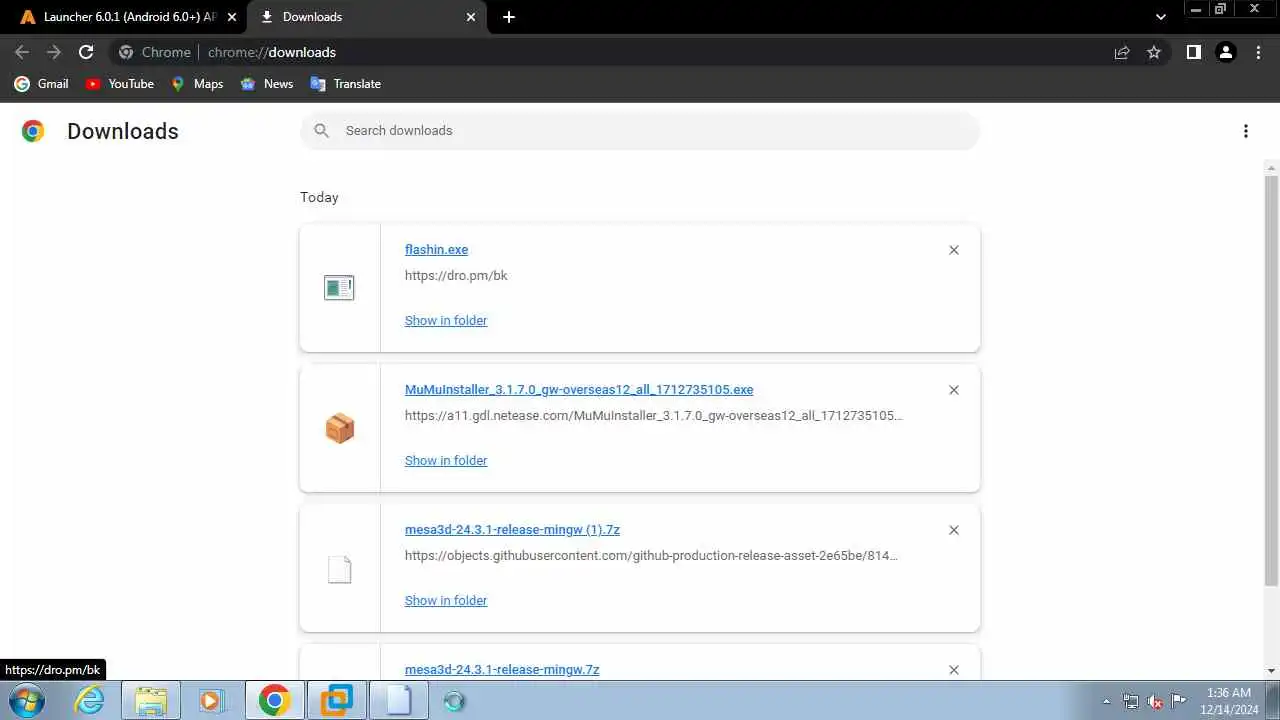Go back in Chrome
The height and width of the screenshot is (720, 1280).
(x=22, y=52)
